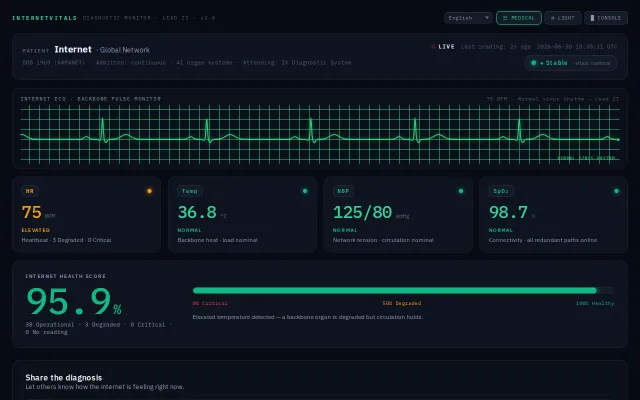Click 'Heartbeat · 3 Degraded · 0 Critical' text
The width and height of the screenshot is (640, 400).
66,240
